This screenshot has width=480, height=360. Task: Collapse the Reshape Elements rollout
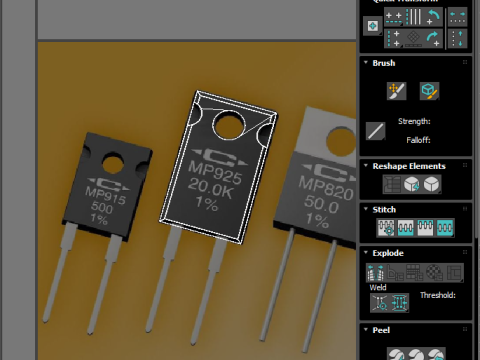pos(366,166)
